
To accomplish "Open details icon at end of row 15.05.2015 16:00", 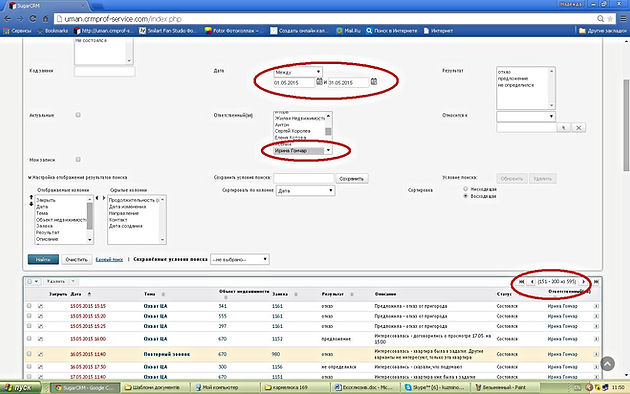I will coord(596,339).
